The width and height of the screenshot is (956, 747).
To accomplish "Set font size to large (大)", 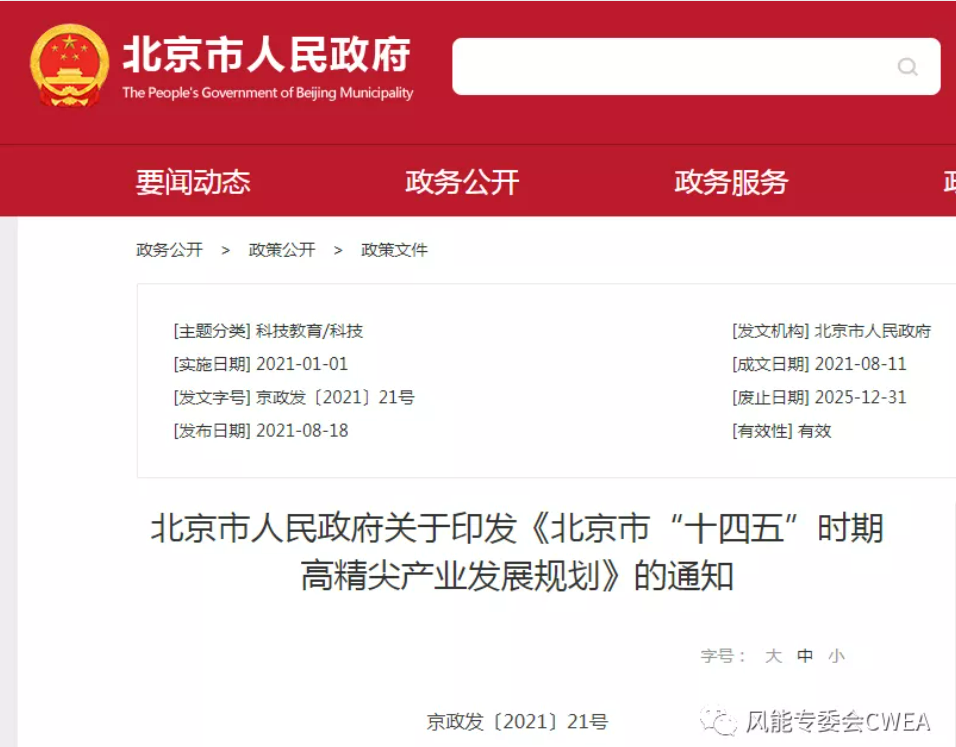I will [x=773, y=656].
